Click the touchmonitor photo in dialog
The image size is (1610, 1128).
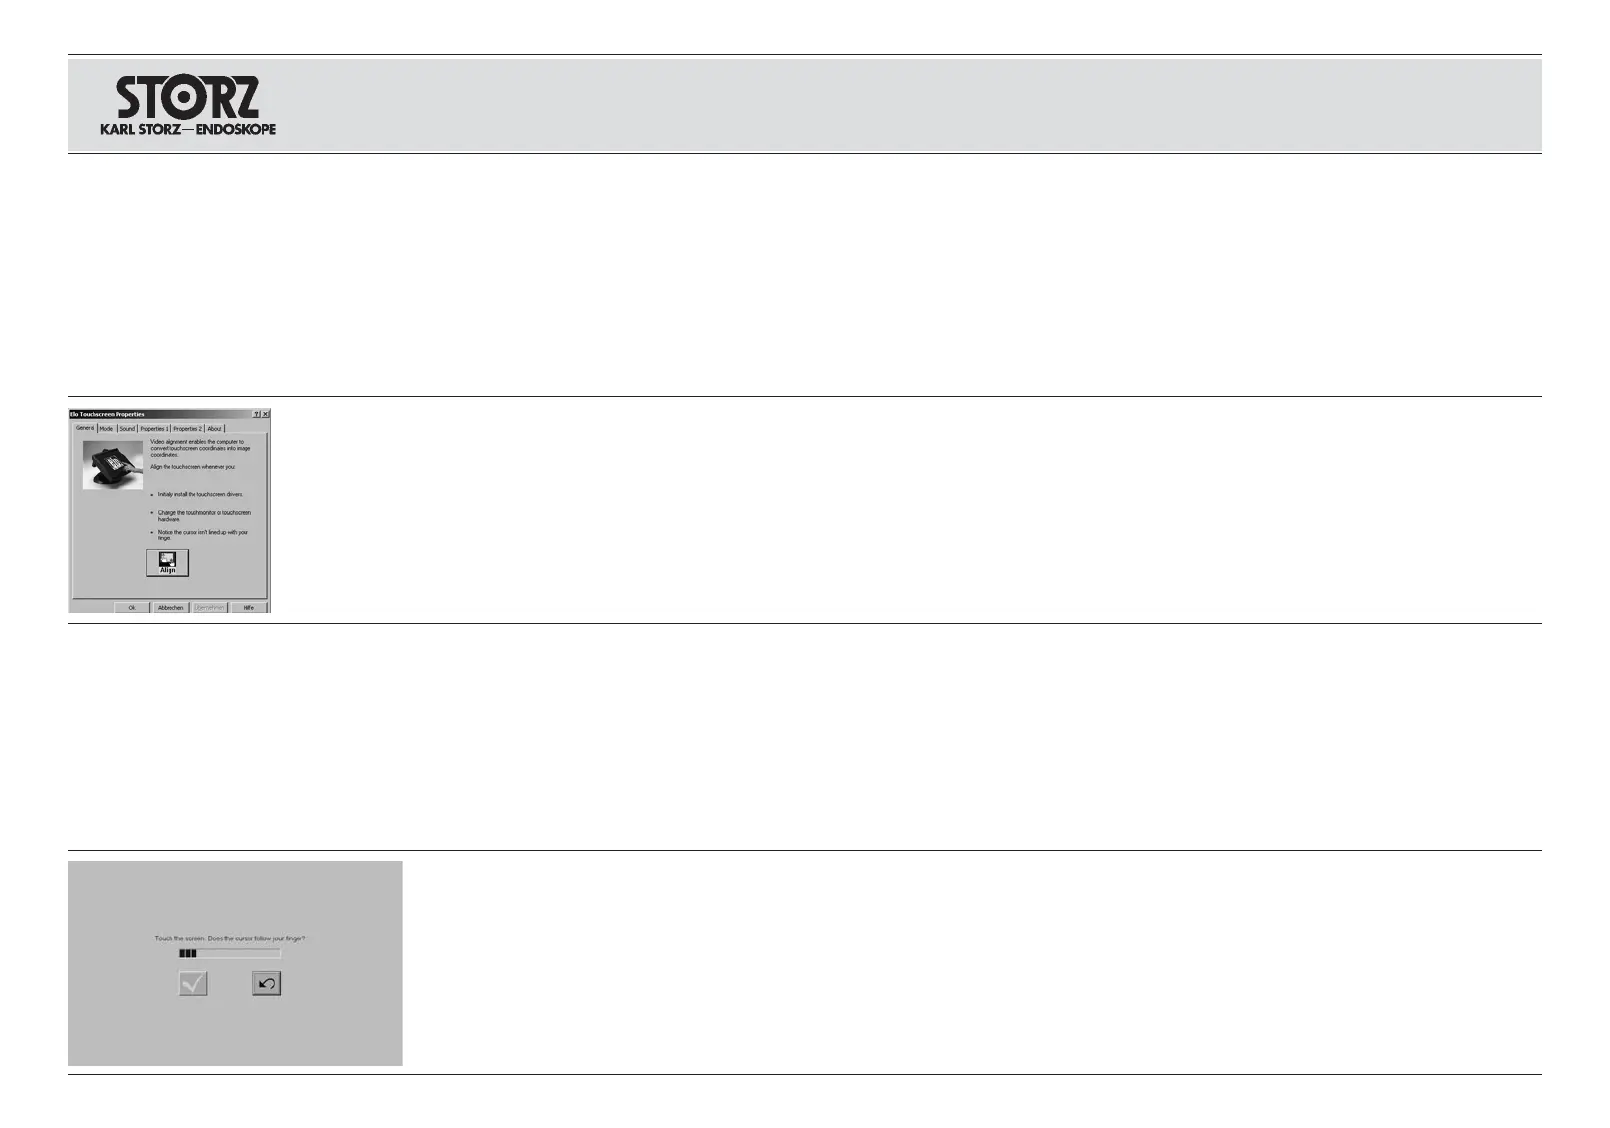tap(113, 465)
